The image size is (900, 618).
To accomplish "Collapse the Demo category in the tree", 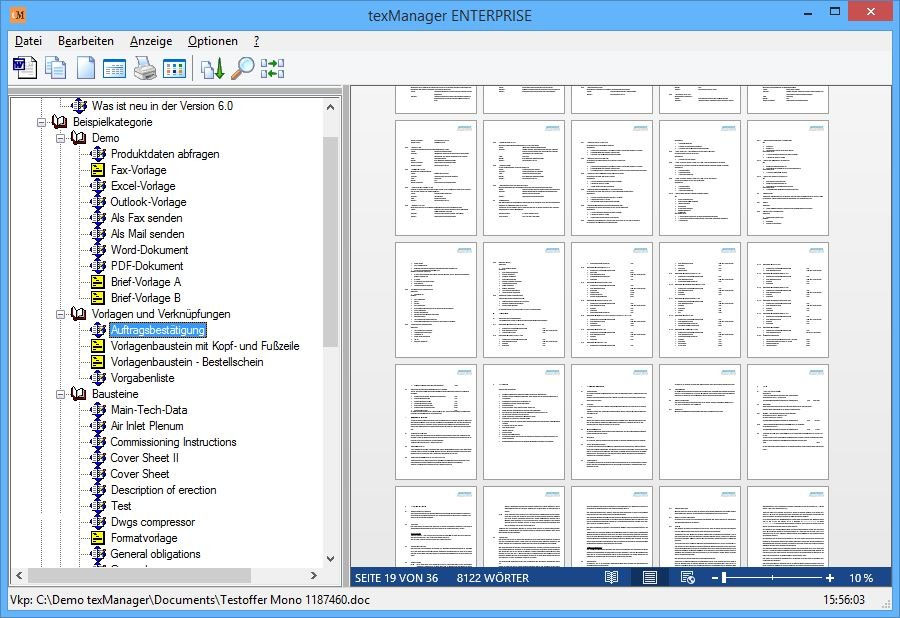I will [x=62, y=138].
